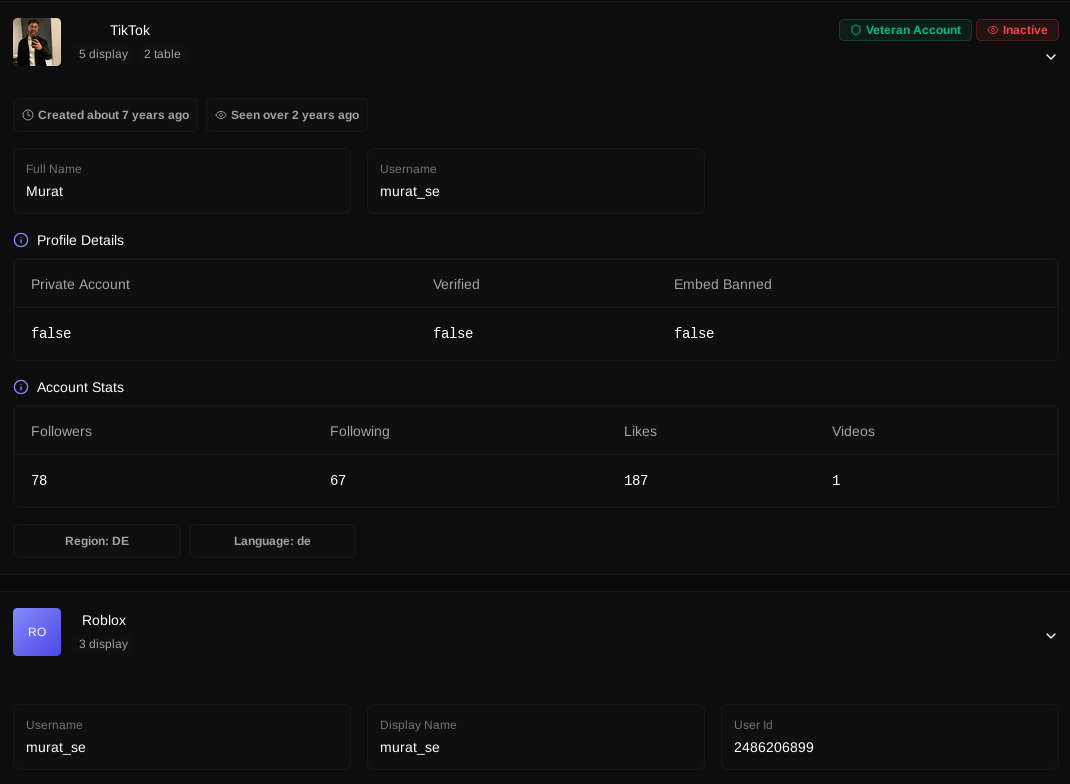Select the TikTok Full Name field Murat
Image resolution: width=1070 pixels, height=784 pixels.
pyautogui.click(x=182, y=181)
